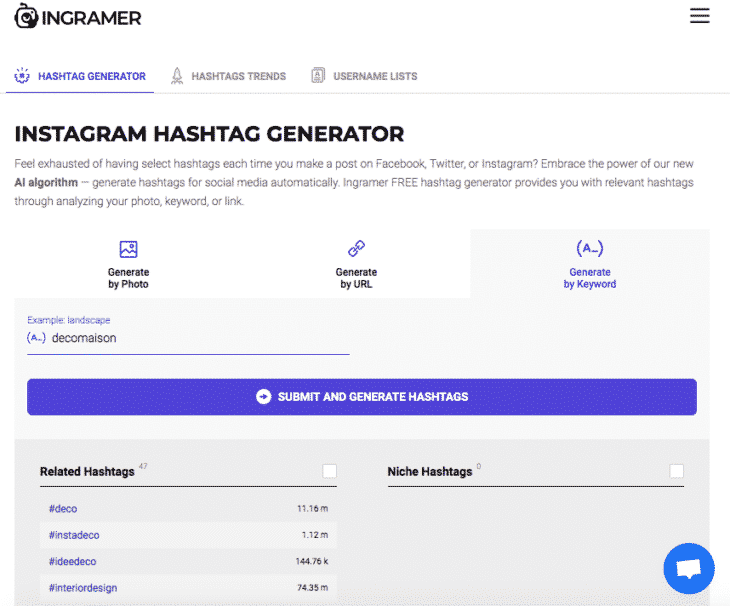Click the Username Lists contact icon

(318, 76)
